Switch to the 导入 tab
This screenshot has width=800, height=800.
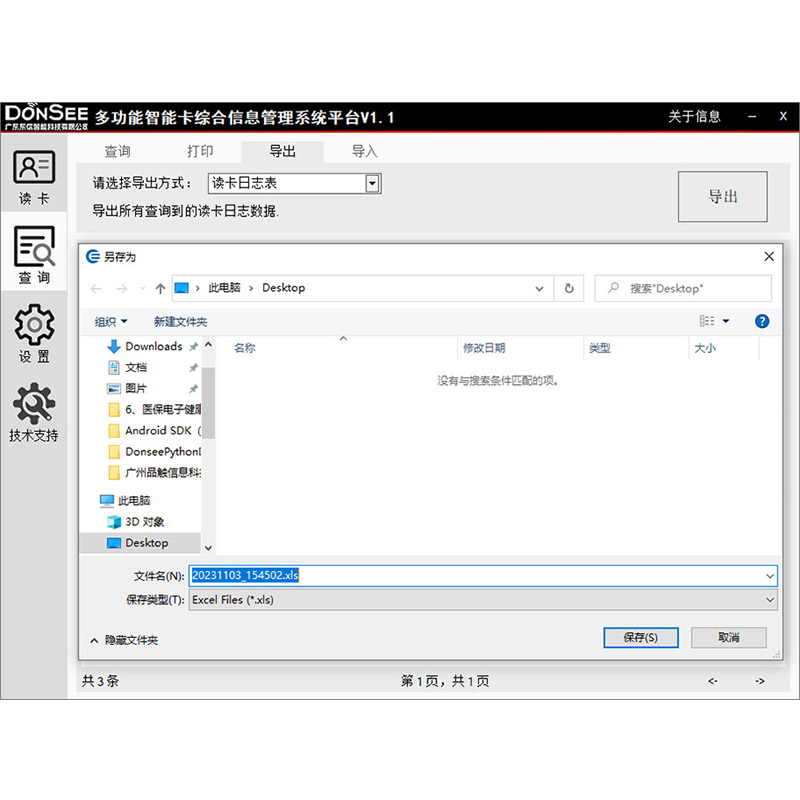(x=364, y=152)
